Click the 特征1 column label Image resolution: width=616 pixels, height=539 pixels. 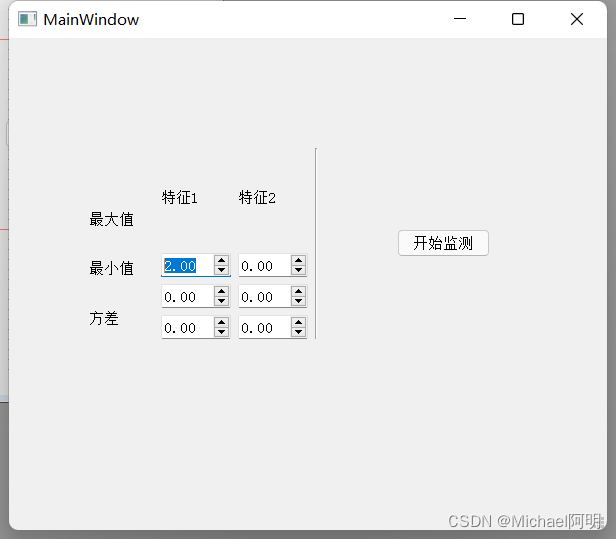click(x=180, y=197)
